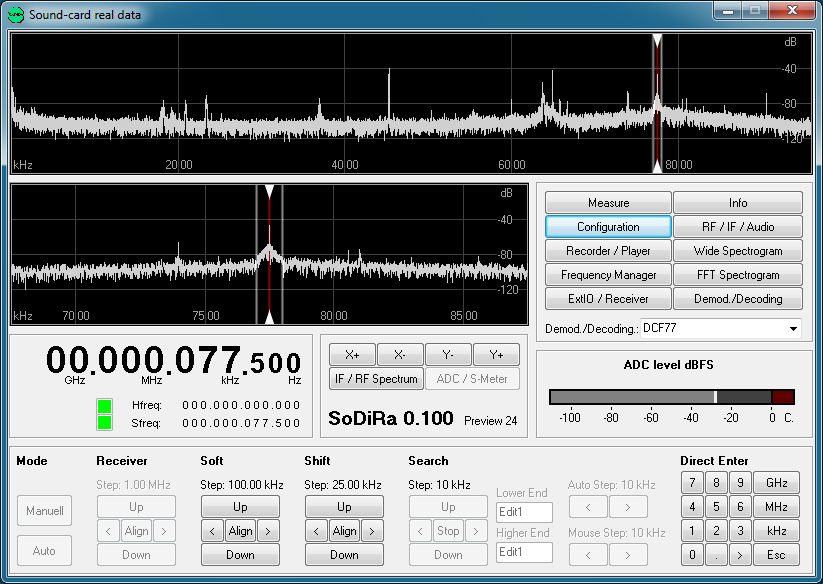Click the Sfreq value 000.000.077.500
The width and height of the screenshot is (823, 584).
click(241, 423)
